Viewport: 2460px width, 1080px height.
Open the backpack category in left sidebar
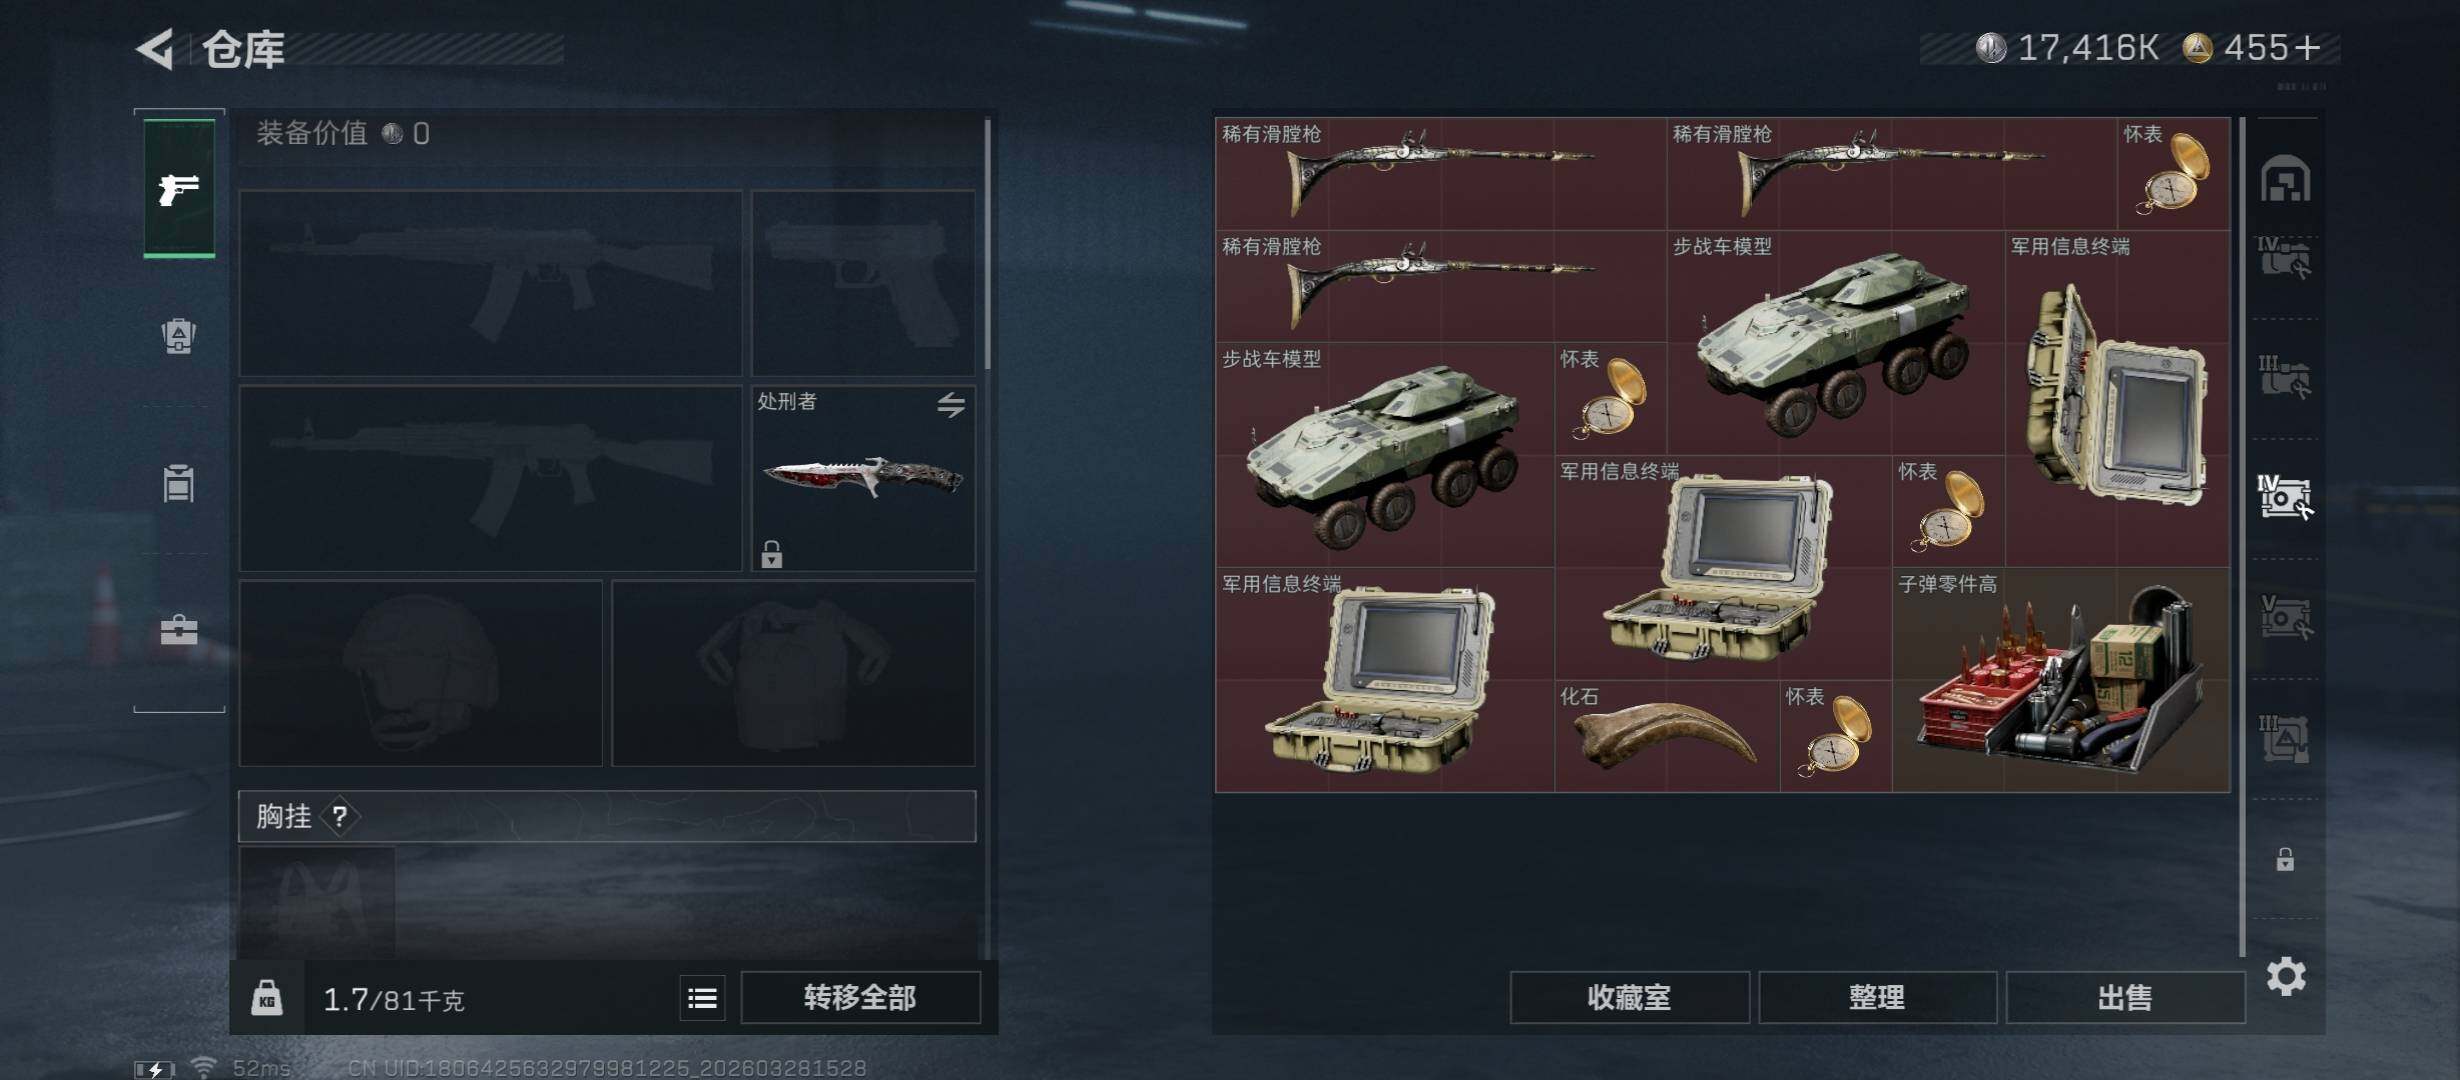179,335
